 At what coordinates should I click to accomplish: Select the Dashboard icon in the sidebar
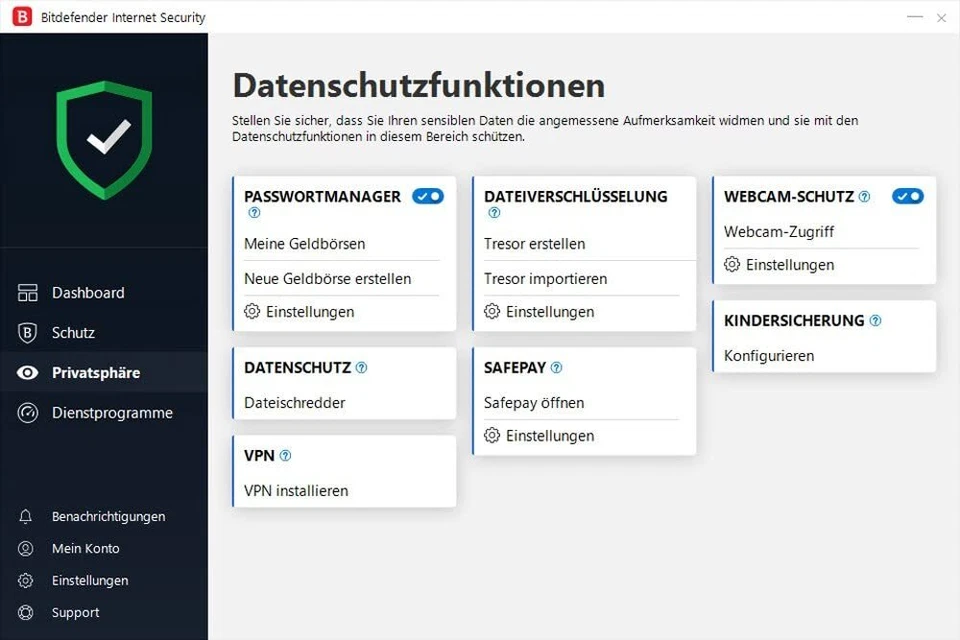coord(30,292)
